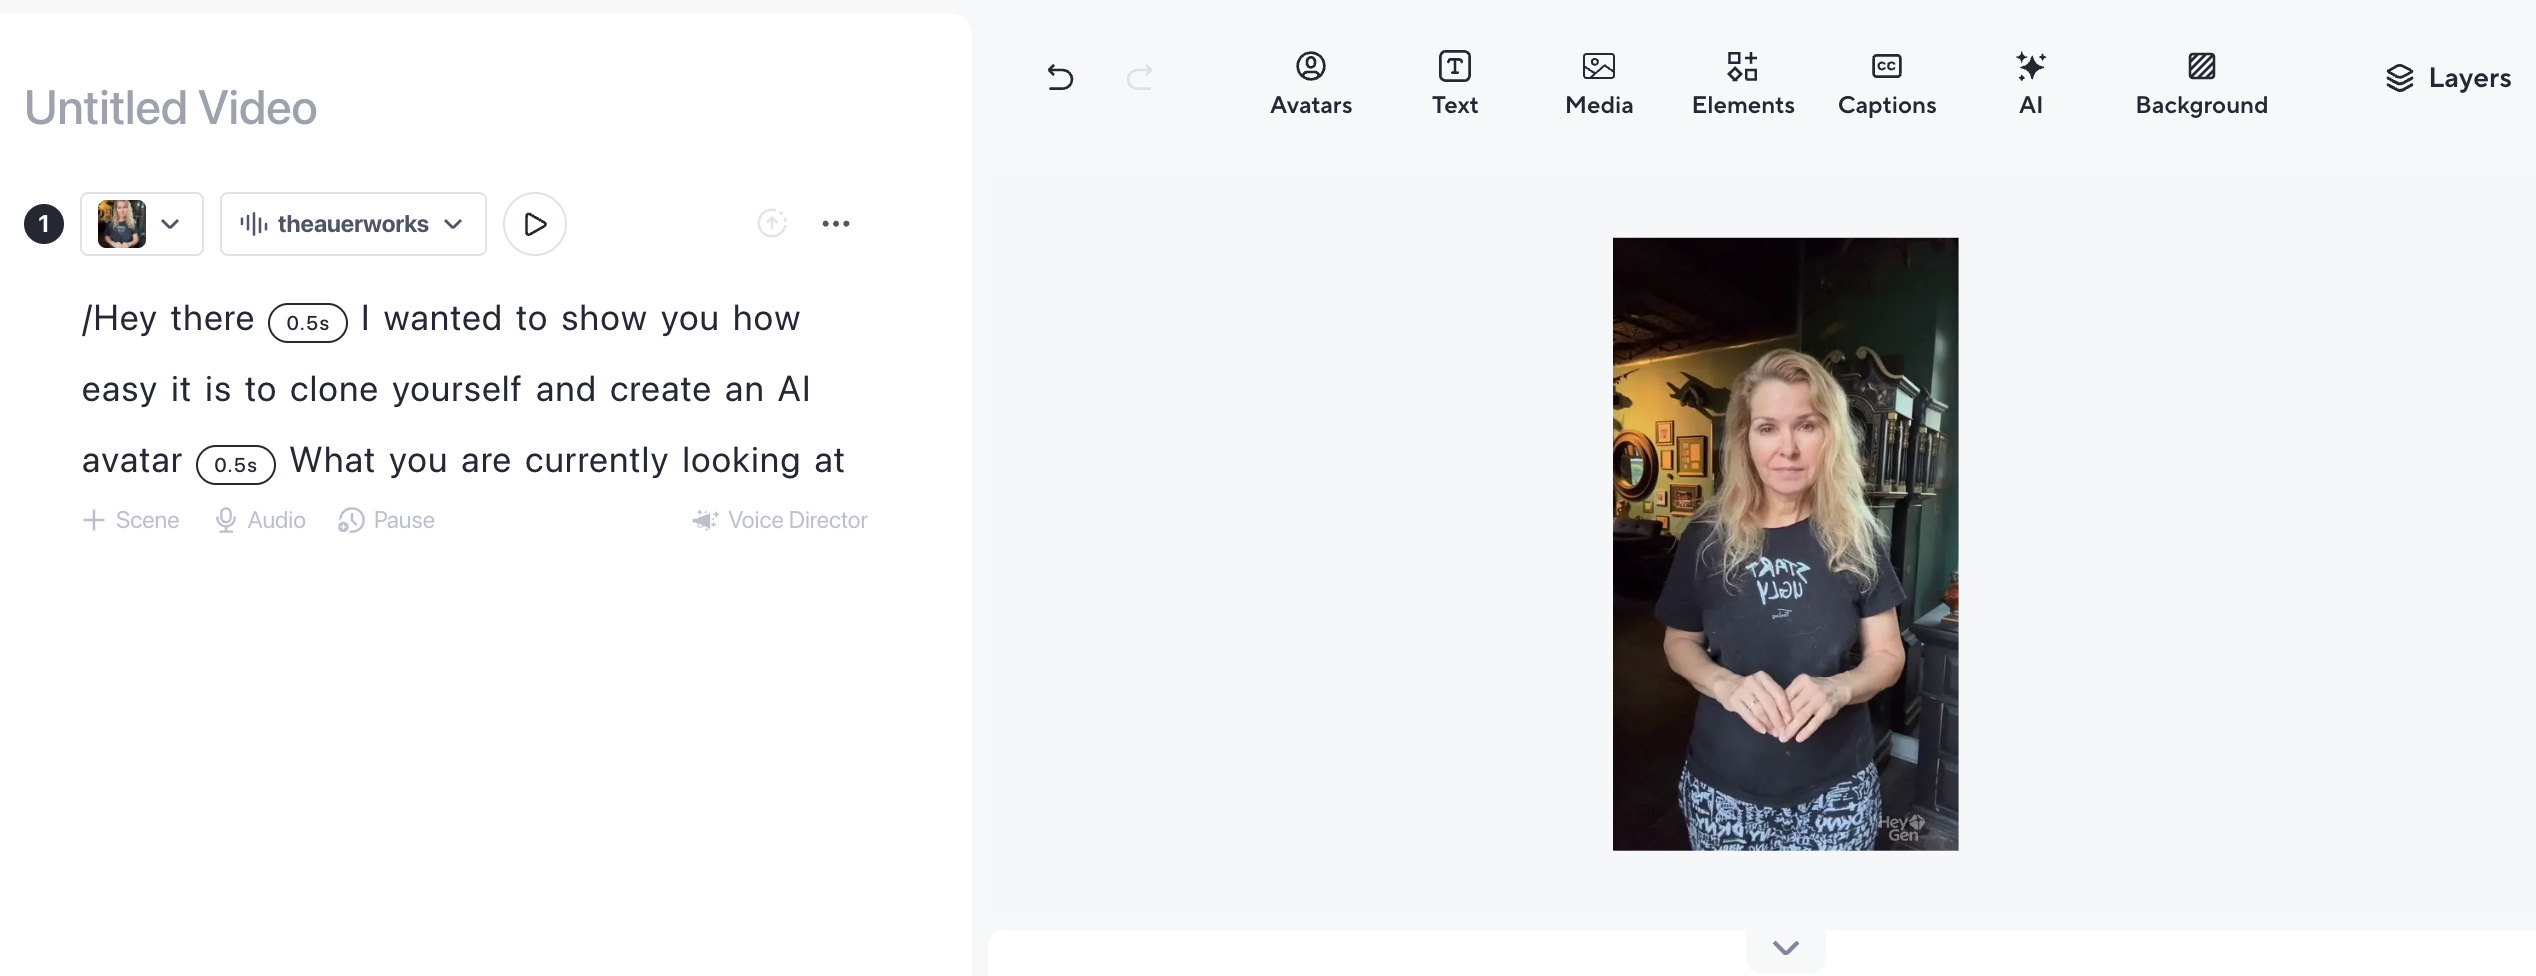This screenshot has width=2536, height=976.
Task: Open the Media library
Action: tap(1598, 84)
